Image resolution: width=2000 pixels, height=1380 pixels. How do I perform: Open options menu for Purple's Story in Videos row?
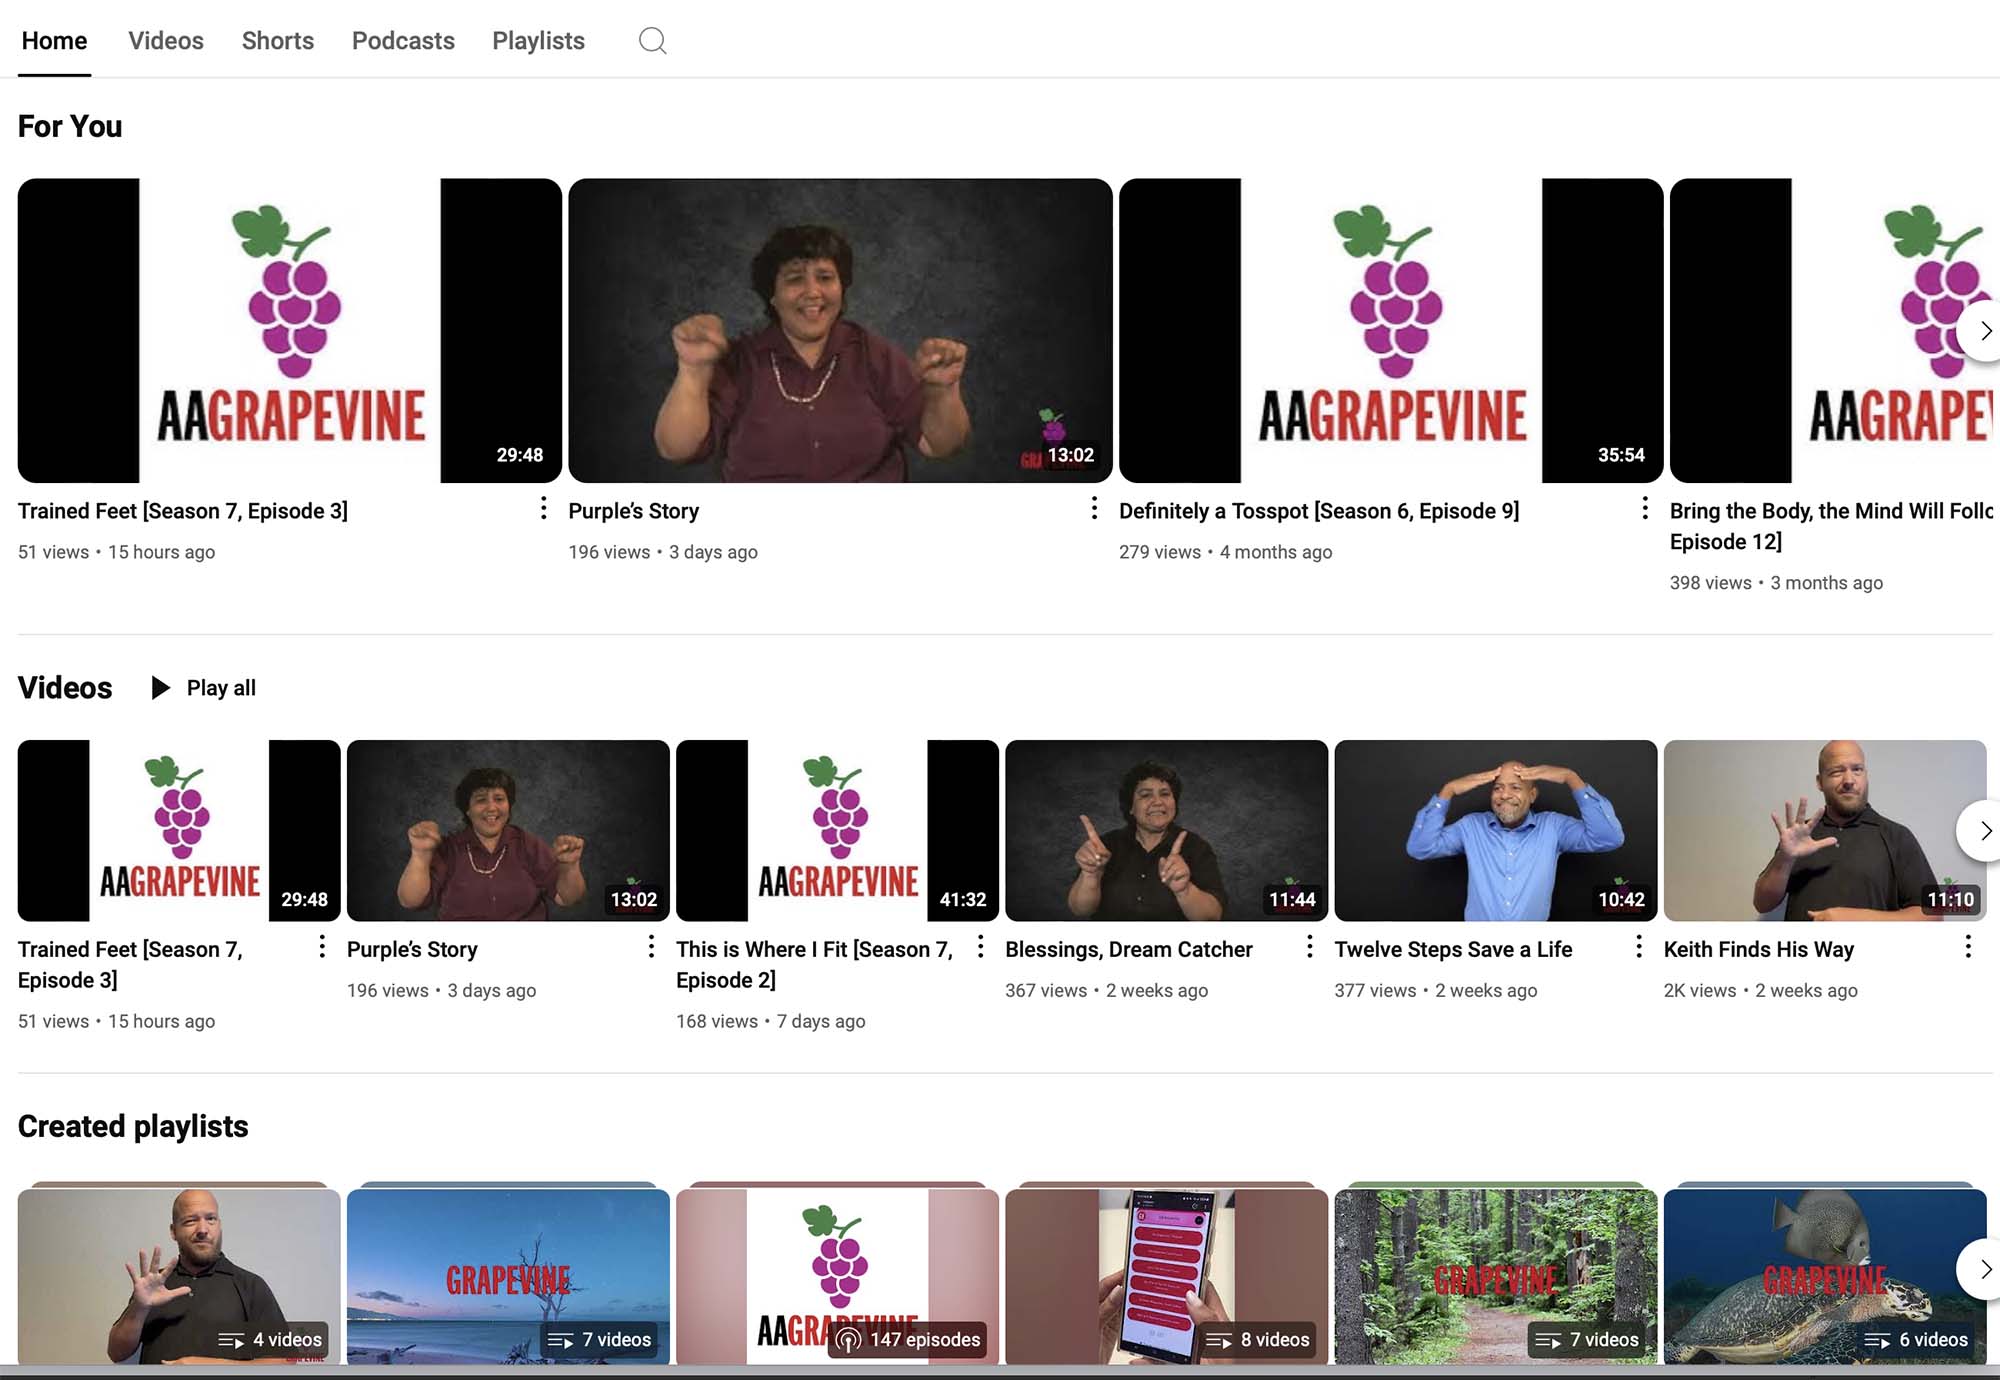(651, 947)
